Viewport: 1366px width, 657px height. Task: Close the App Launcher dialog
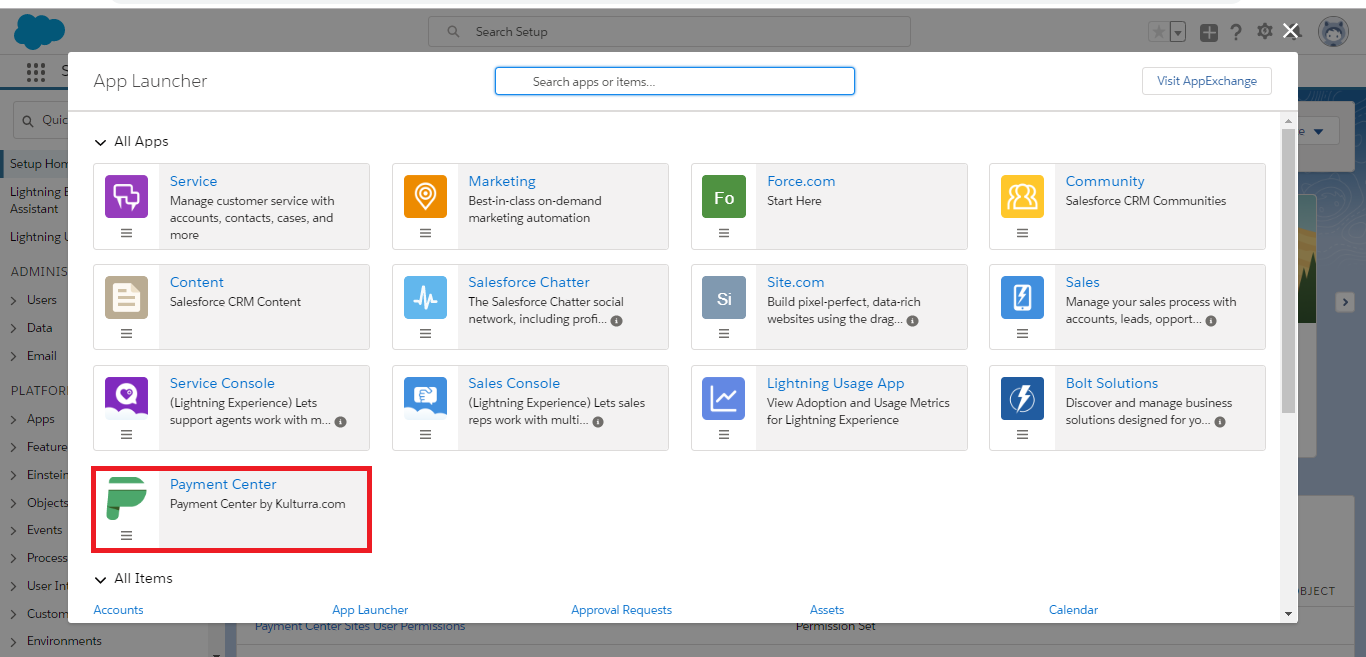pyautogui.click(x=1291, y=31)
